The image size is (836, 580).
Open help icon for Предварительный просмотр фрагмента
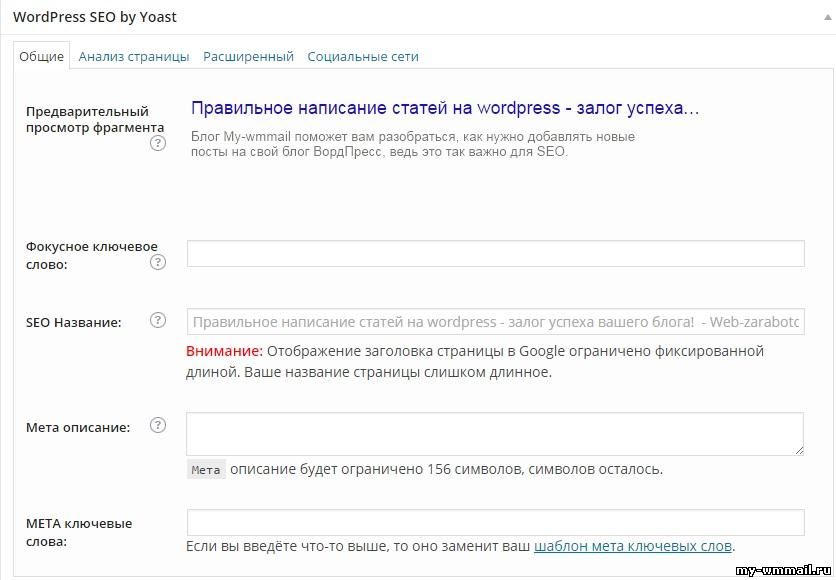pyautogui.click(x=158, y=143)
